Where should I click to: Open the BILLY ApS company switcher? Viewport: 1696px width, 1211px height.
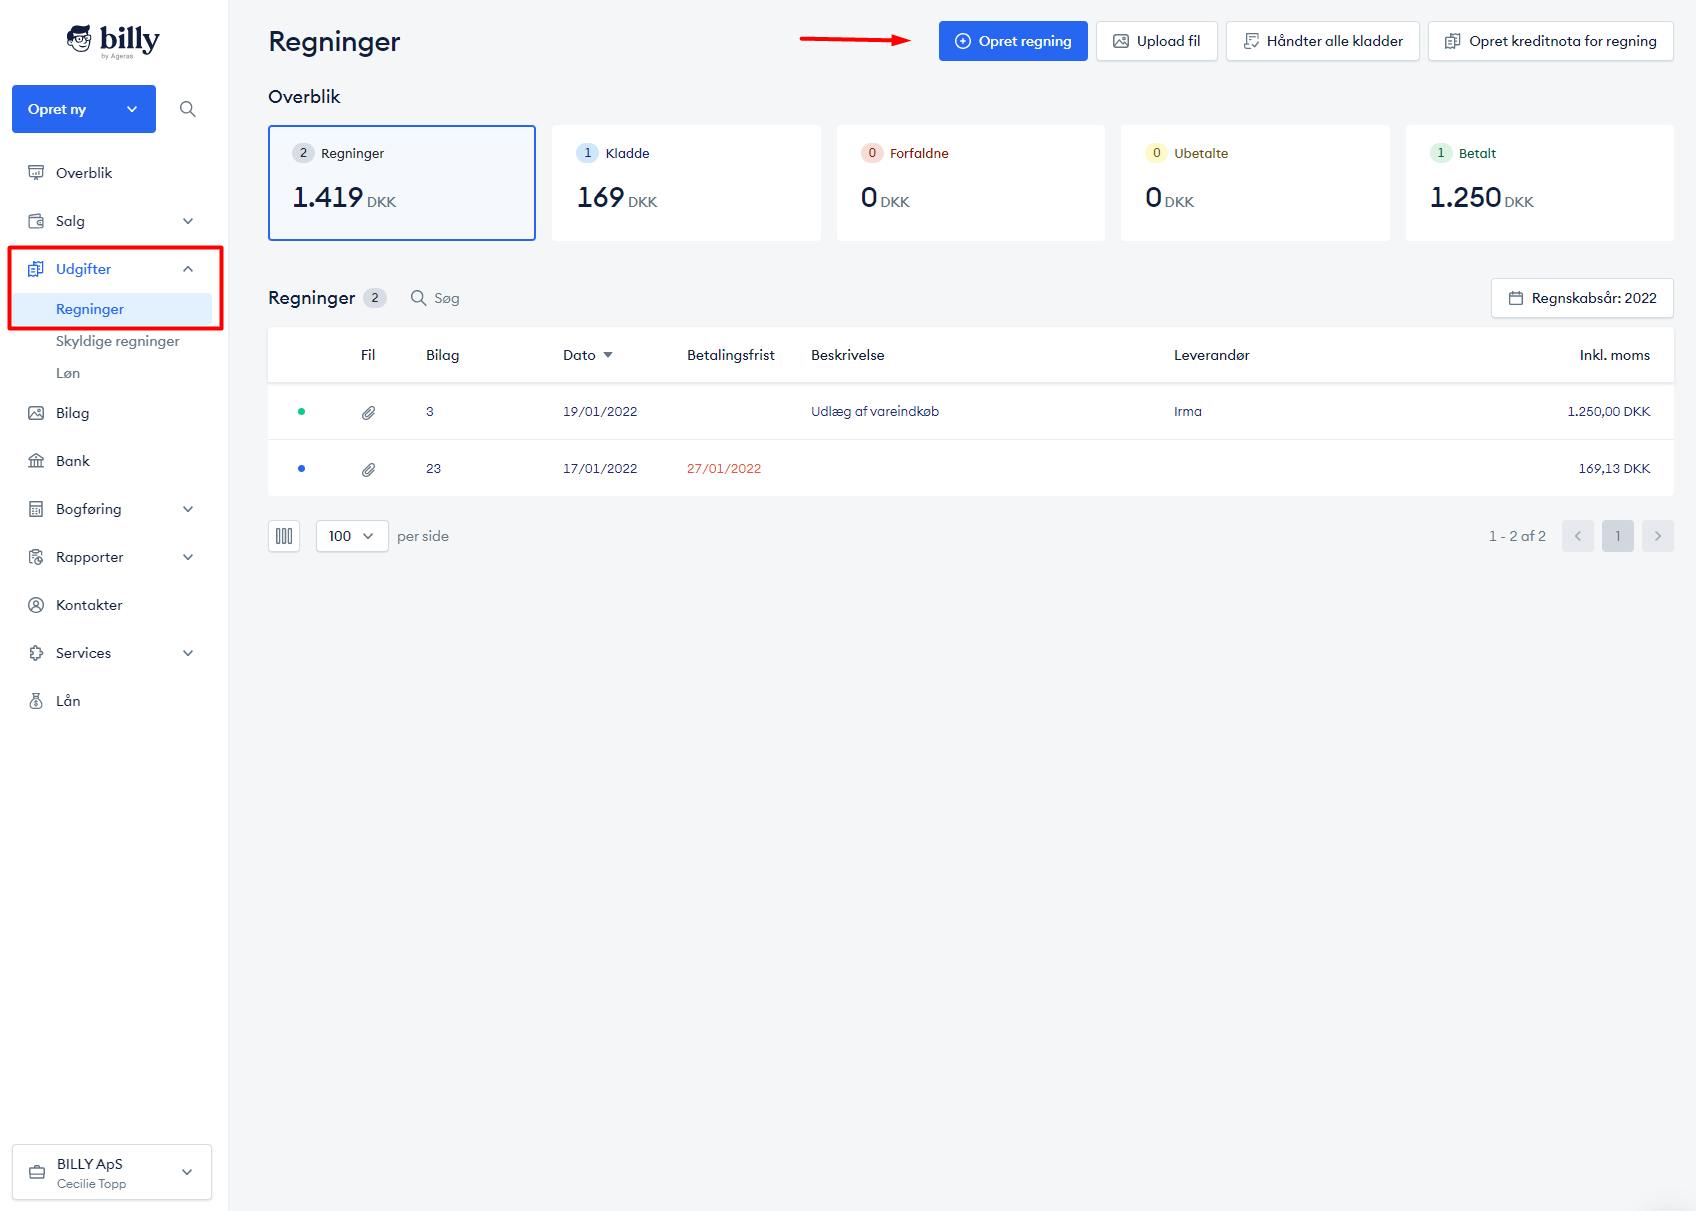tap(112, 1172)
